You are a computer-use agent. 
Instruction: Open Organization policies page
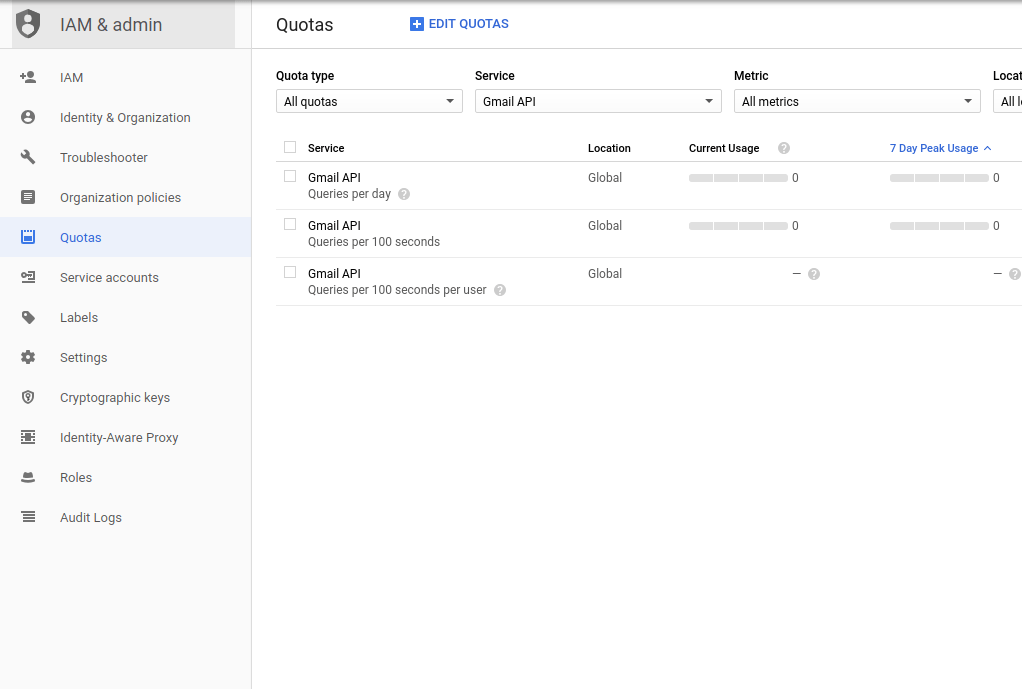pos(125,198)
